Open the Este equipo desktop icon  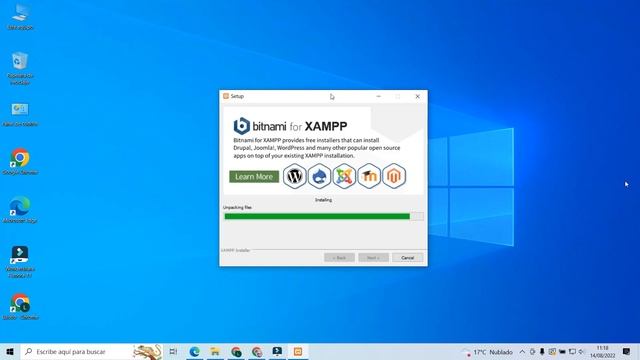(x=20, y=17)
